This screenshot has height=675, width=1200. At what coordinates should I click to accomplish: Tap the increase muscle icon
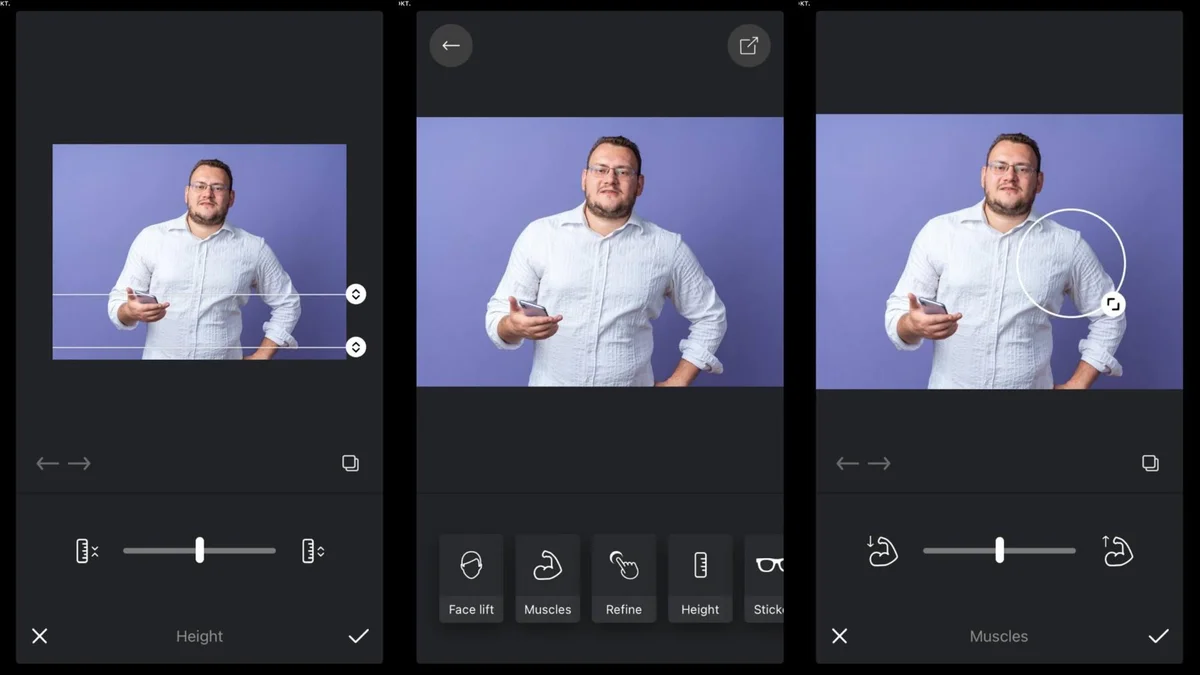click(1117, 551)
